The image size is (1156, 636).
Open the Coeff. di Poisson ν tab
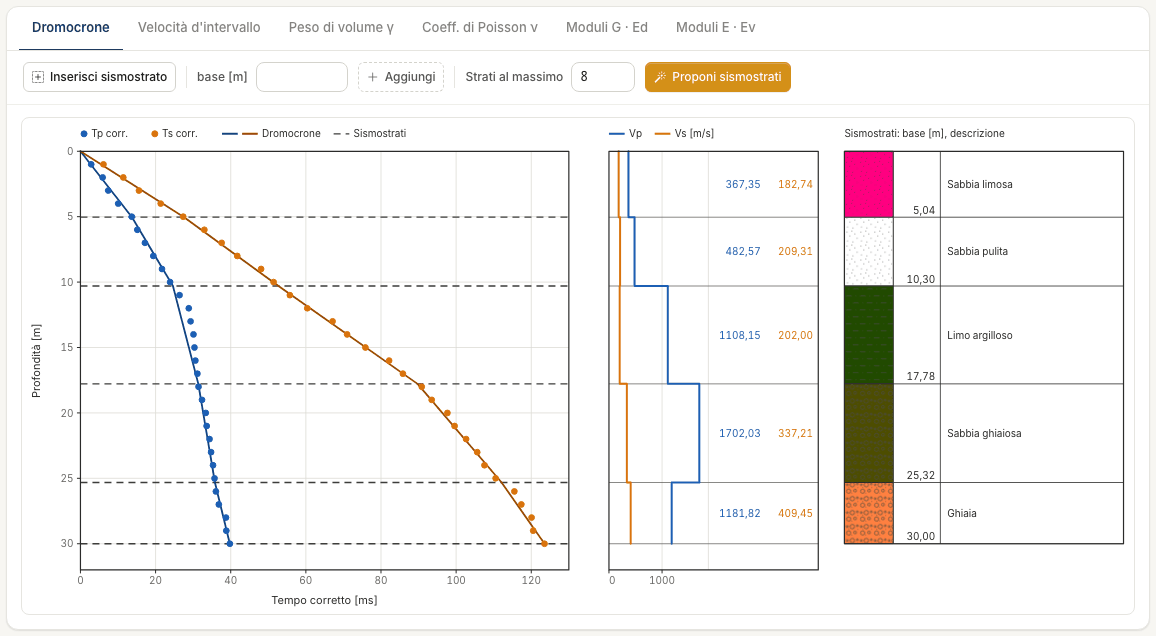tap(480, 27)
